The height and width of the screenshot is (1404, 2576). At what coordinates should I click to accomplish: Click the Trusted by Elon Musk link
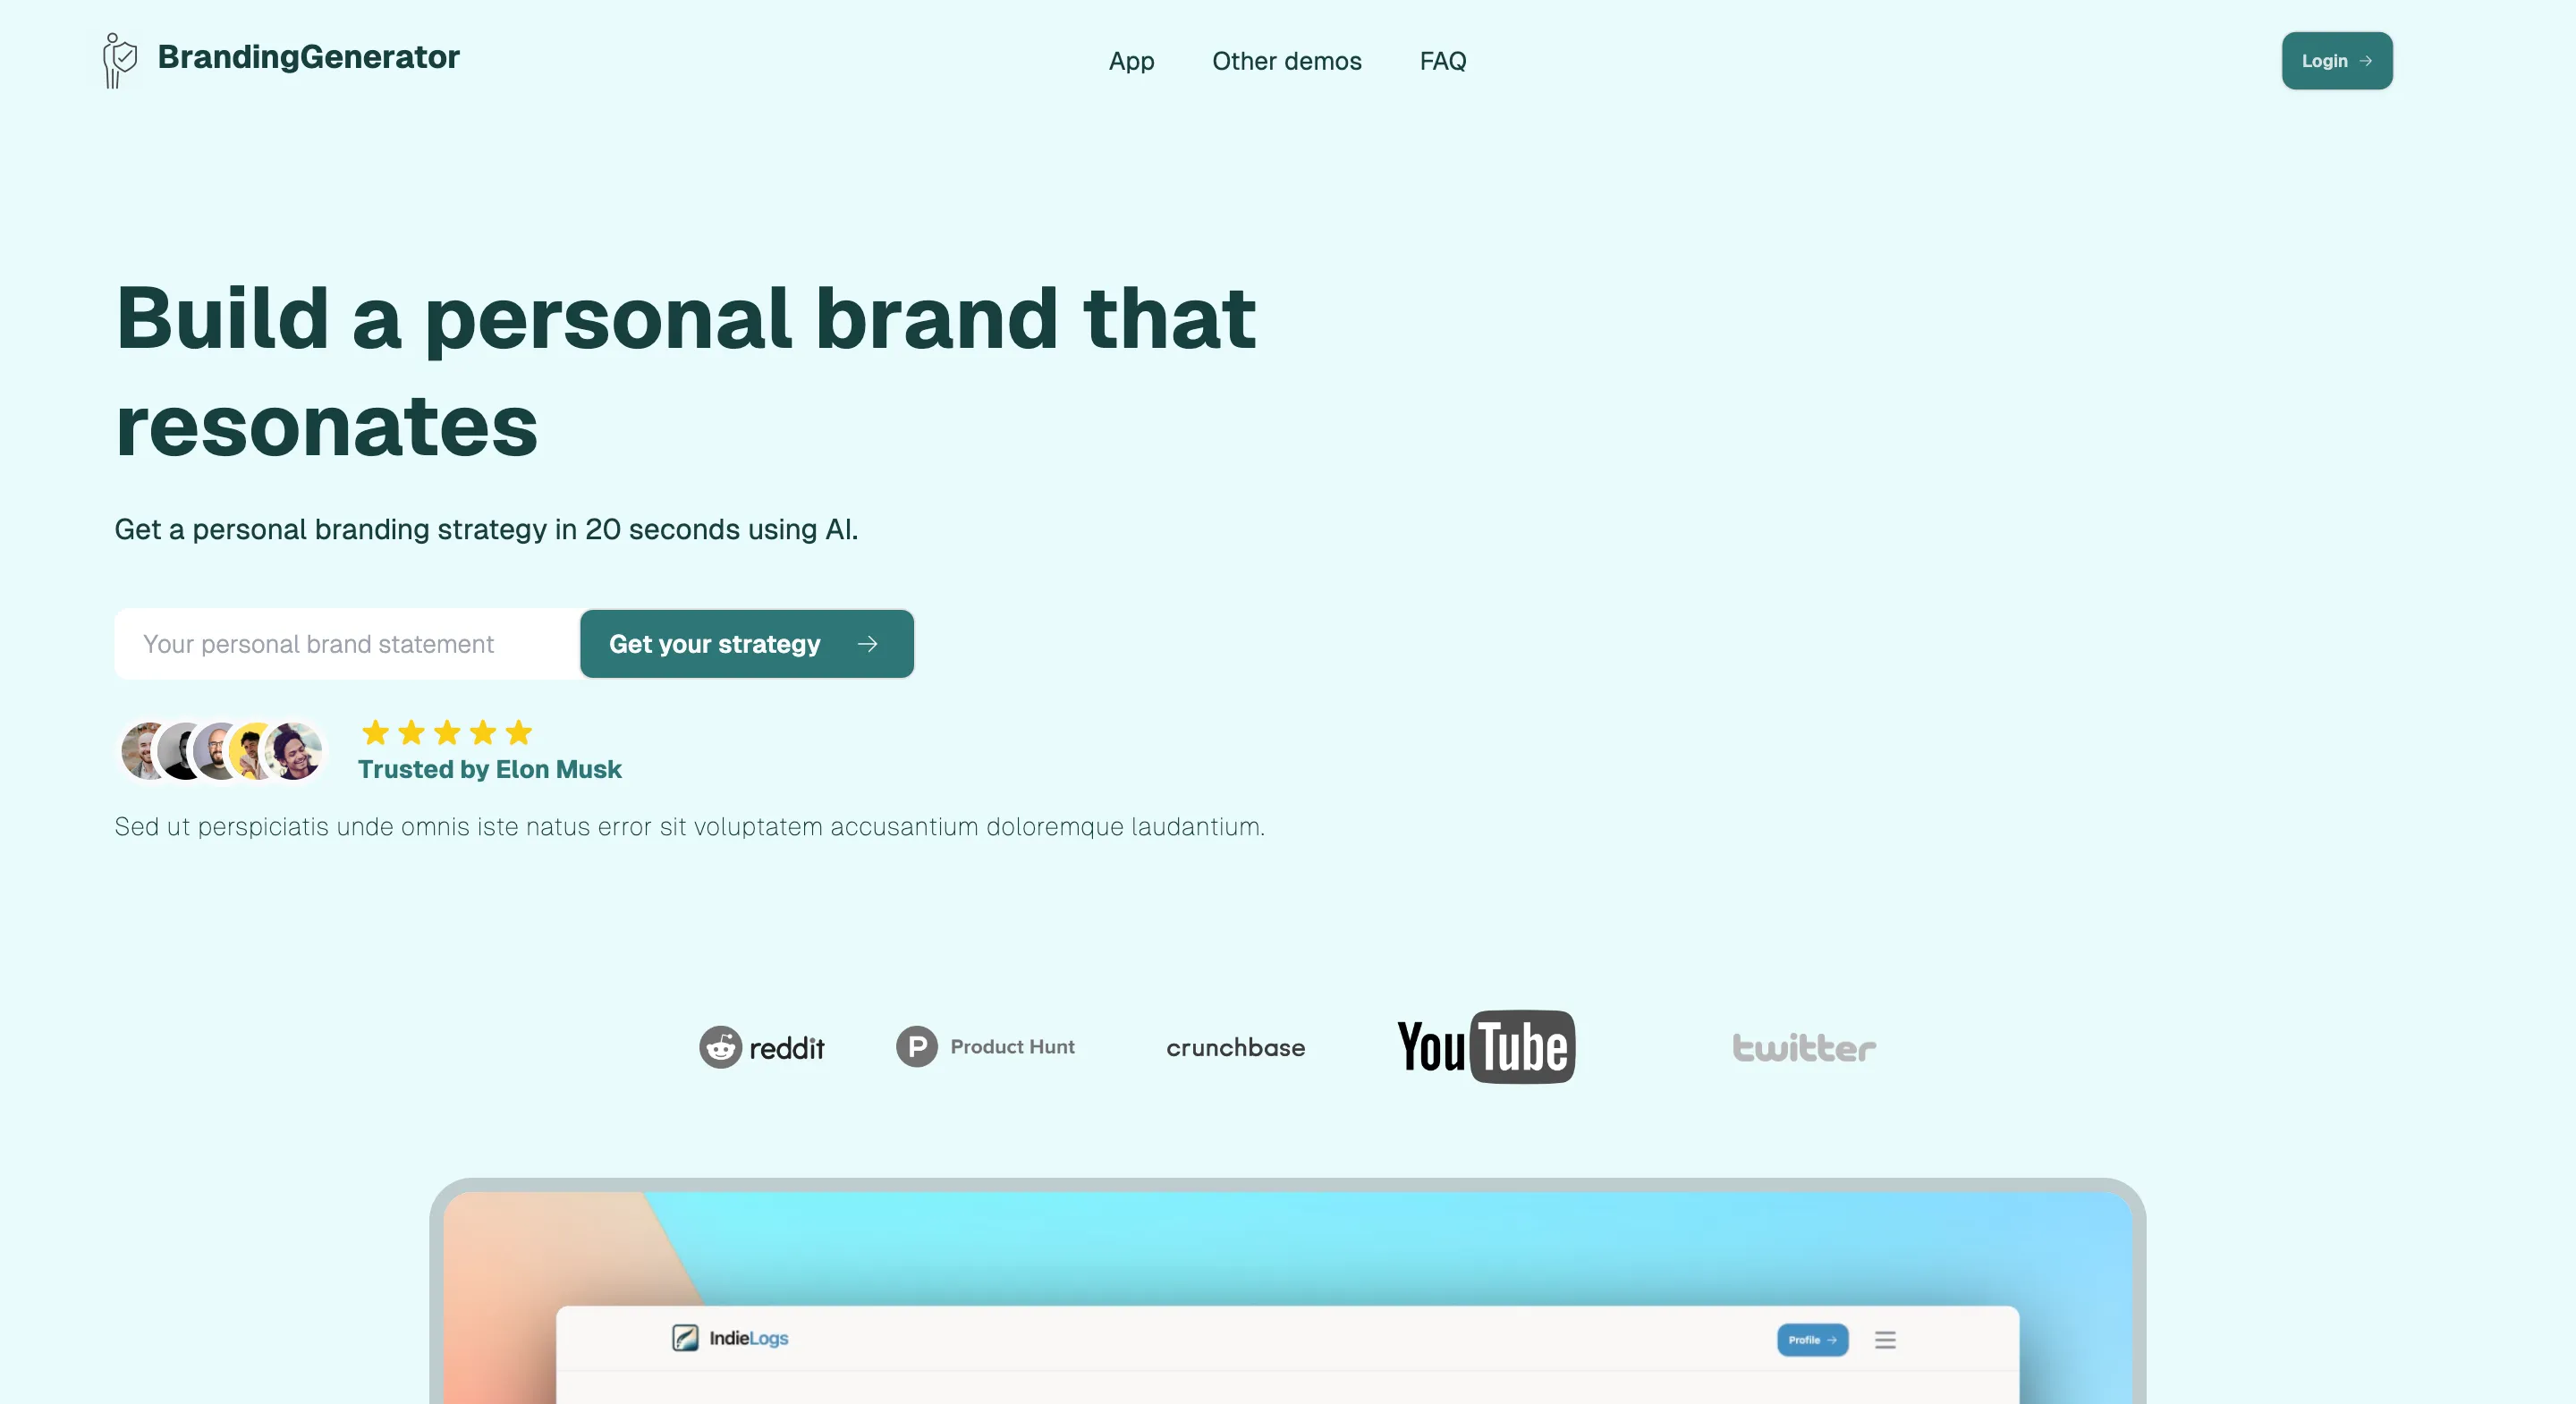point(489,767)
